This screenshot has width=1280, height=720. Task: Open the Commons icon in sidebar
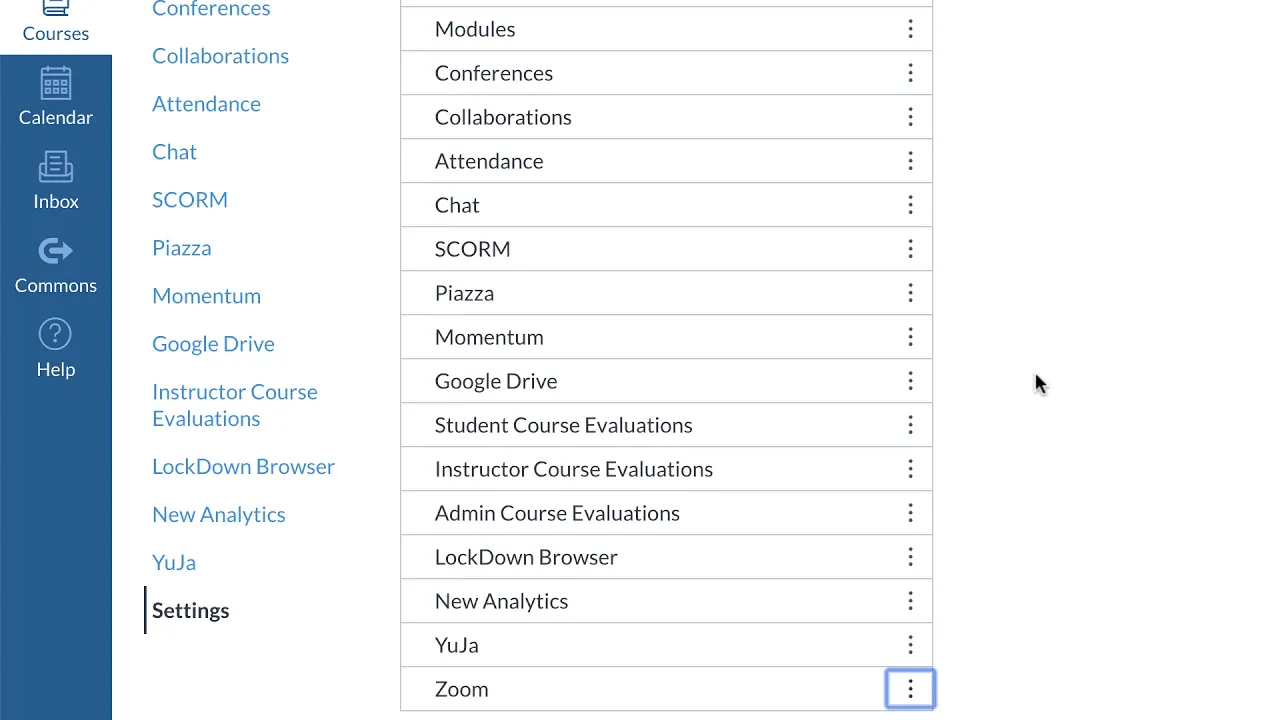(x=55, y=265)
